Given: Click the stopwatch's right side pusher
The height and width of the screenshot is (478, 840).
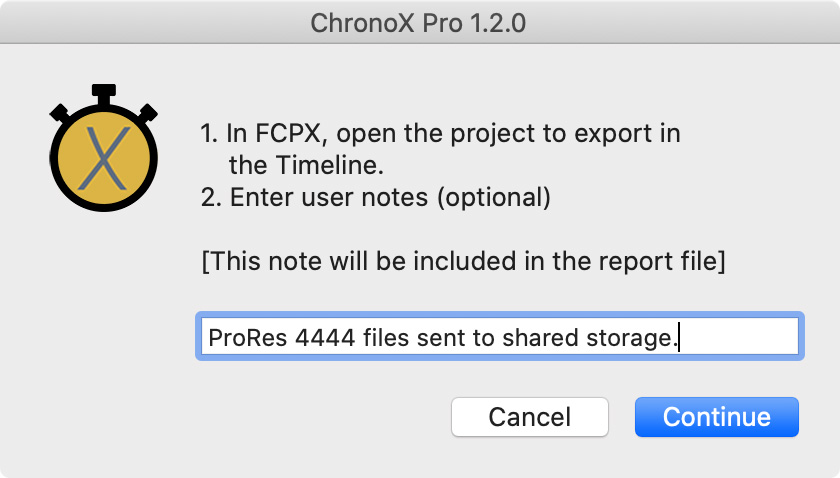Looking at the screenshot, I should [148, 113].
